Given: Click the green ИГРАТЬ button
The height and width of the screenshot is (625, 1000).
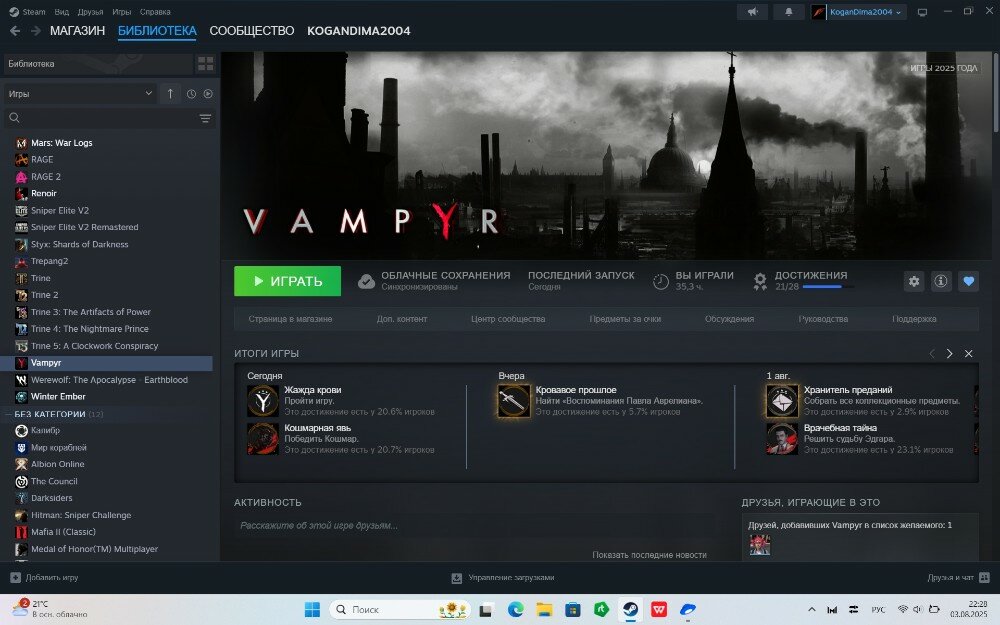Looking at the screenshot, I should [x=288, y=281].
